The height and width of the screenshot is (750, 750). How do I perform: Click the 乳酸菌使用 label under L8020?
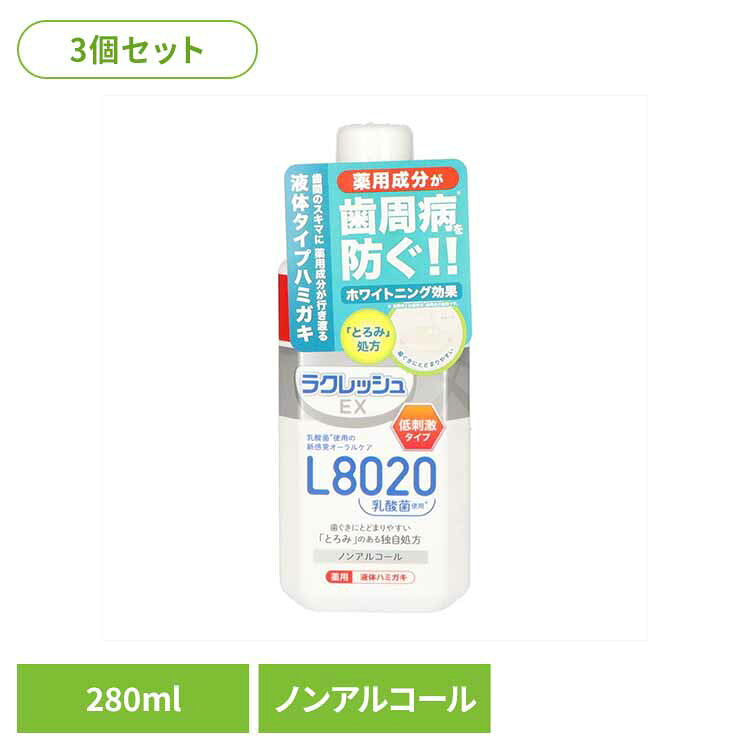click(x=399, y=505)
